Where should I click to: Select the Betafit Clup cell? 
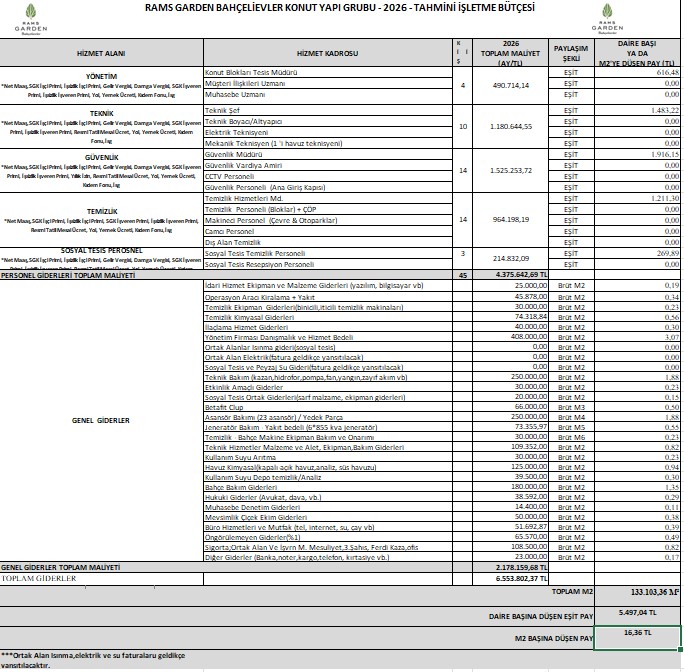[x=328, y=407]
